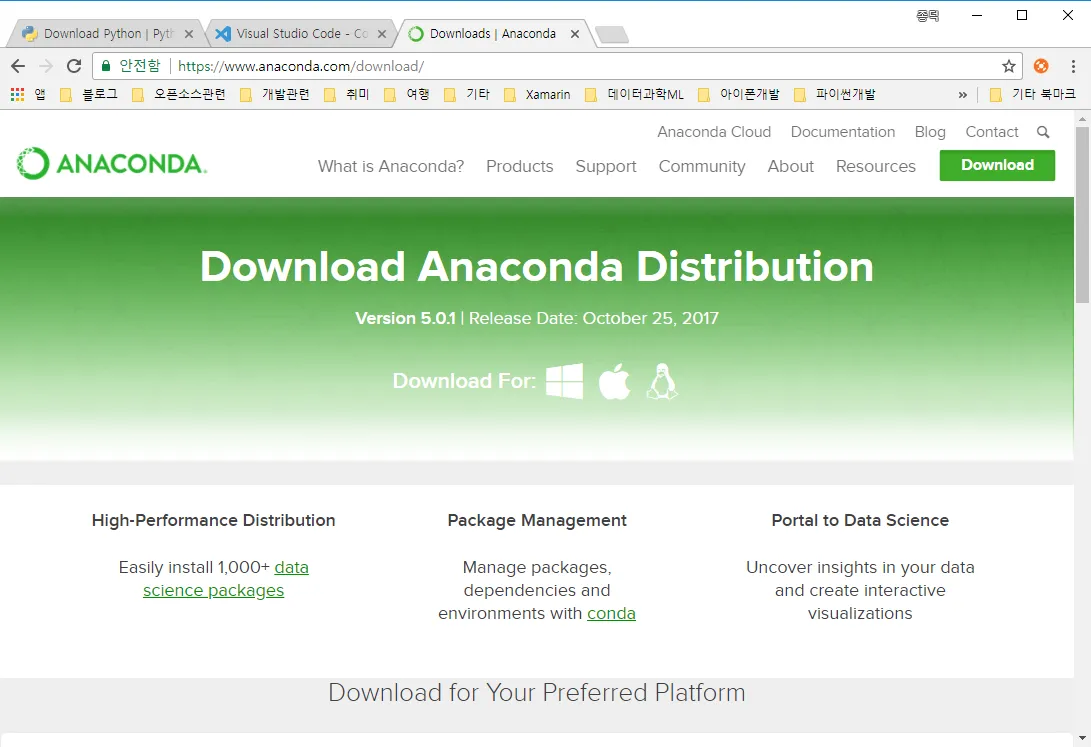This screenshot has width=1091, height=747.
Task: Click the High-Performance Distribution heading
Action: click(x=214, y=520)
